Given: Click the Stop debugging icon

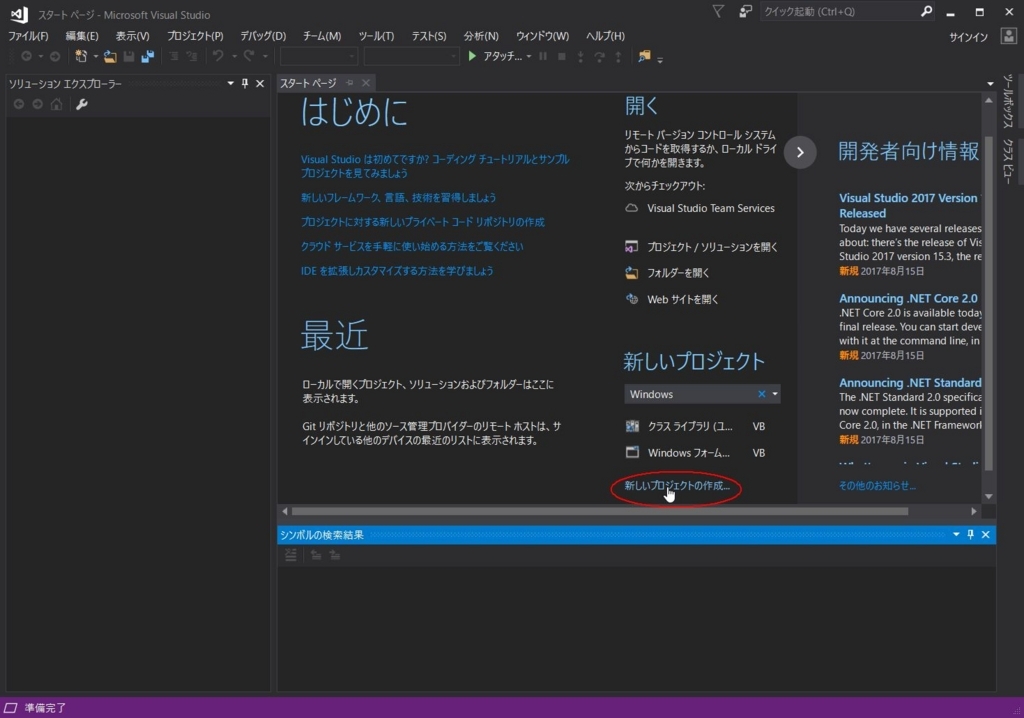Looking at the screenshot, I should 562,56.
